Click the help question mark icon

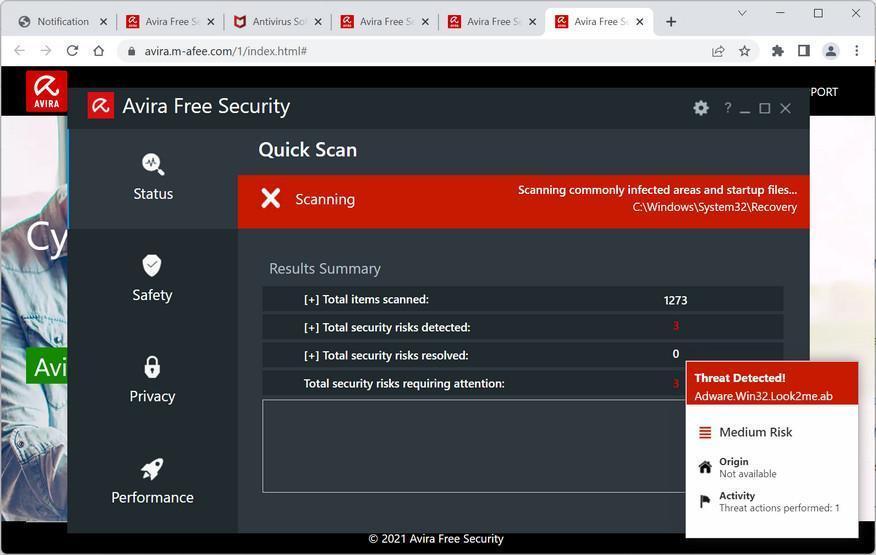(x=727, y=107)
